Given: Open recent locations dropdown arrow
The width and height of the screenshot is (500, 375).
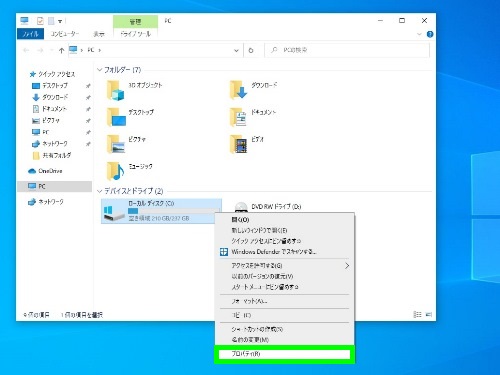Looking at the screenshot, I should click(52, 50).
